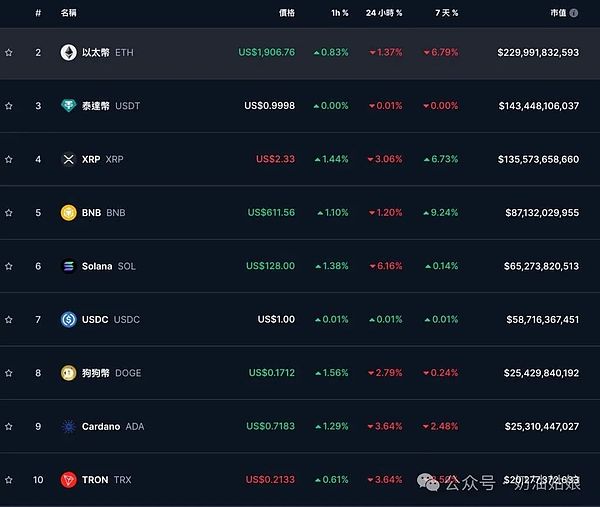
Task: Click the Dogecoin logo icon
Action: [x=68, y=373]
